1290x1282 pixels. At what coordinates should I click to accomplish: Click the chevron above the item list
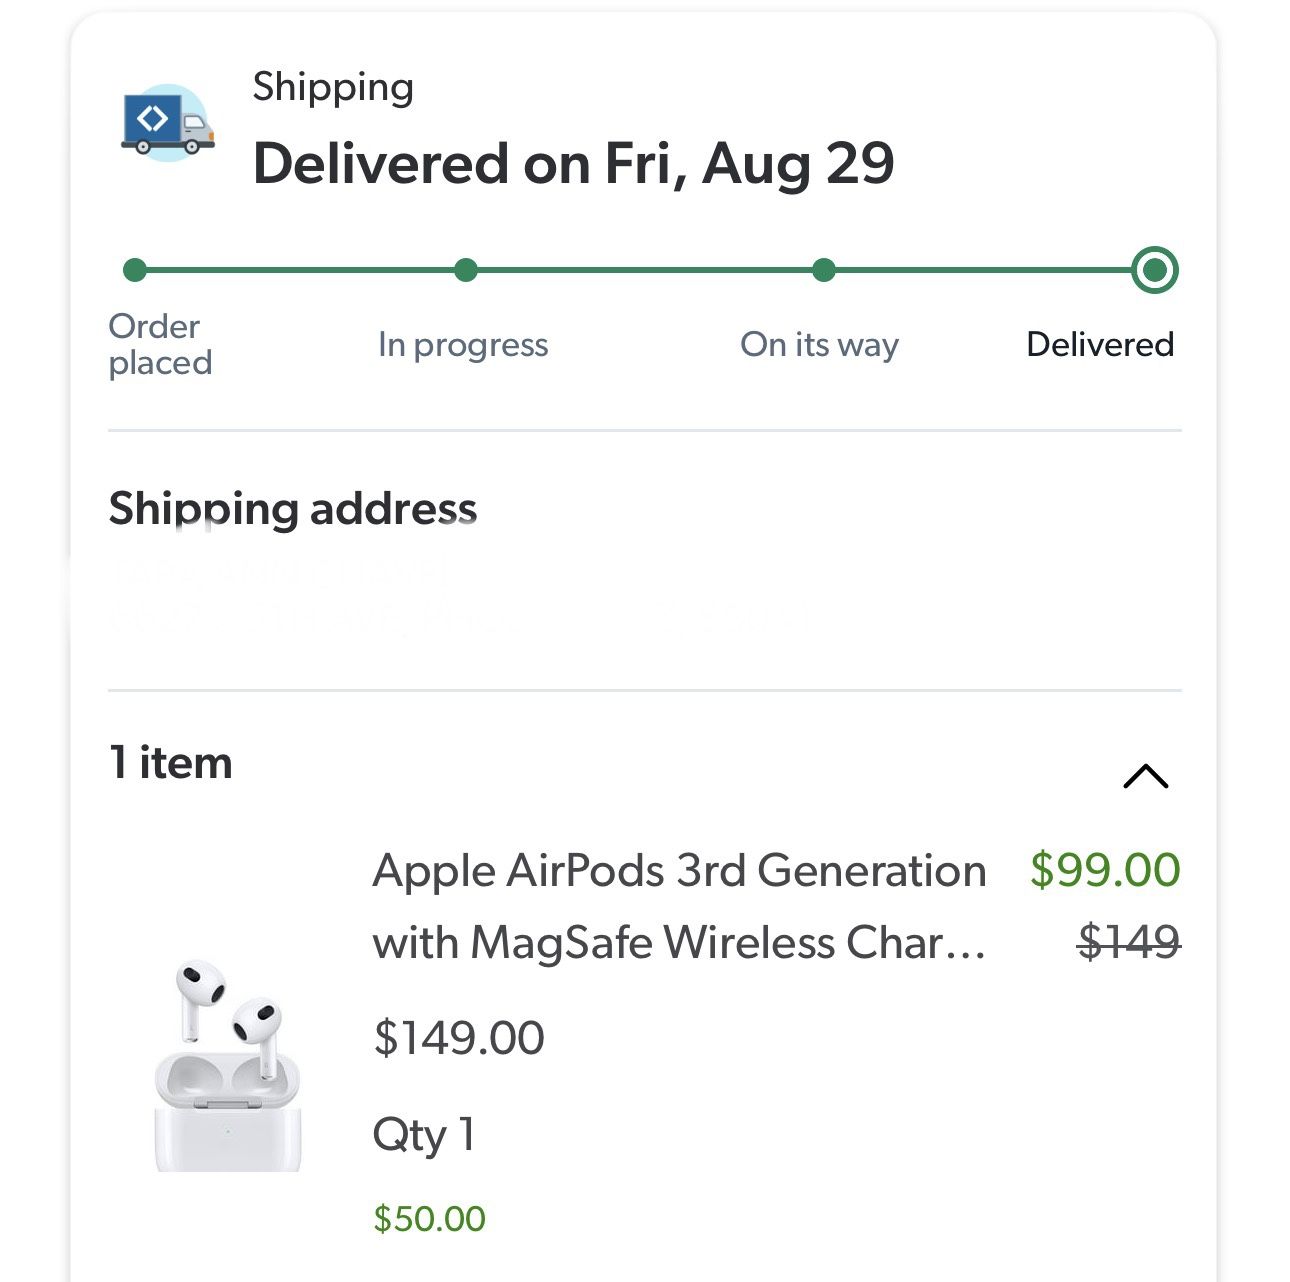[x=1148, y=777]
